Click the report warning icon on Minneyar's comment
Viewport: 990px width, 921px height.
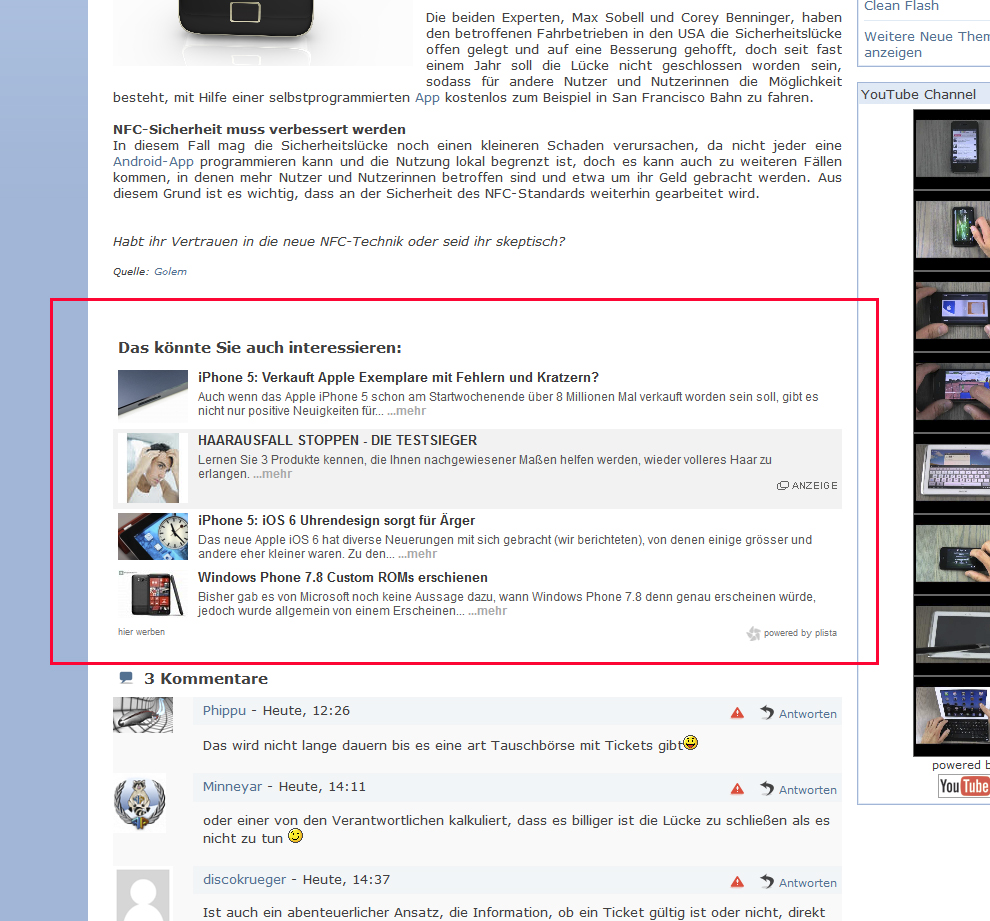click(737, 788)
